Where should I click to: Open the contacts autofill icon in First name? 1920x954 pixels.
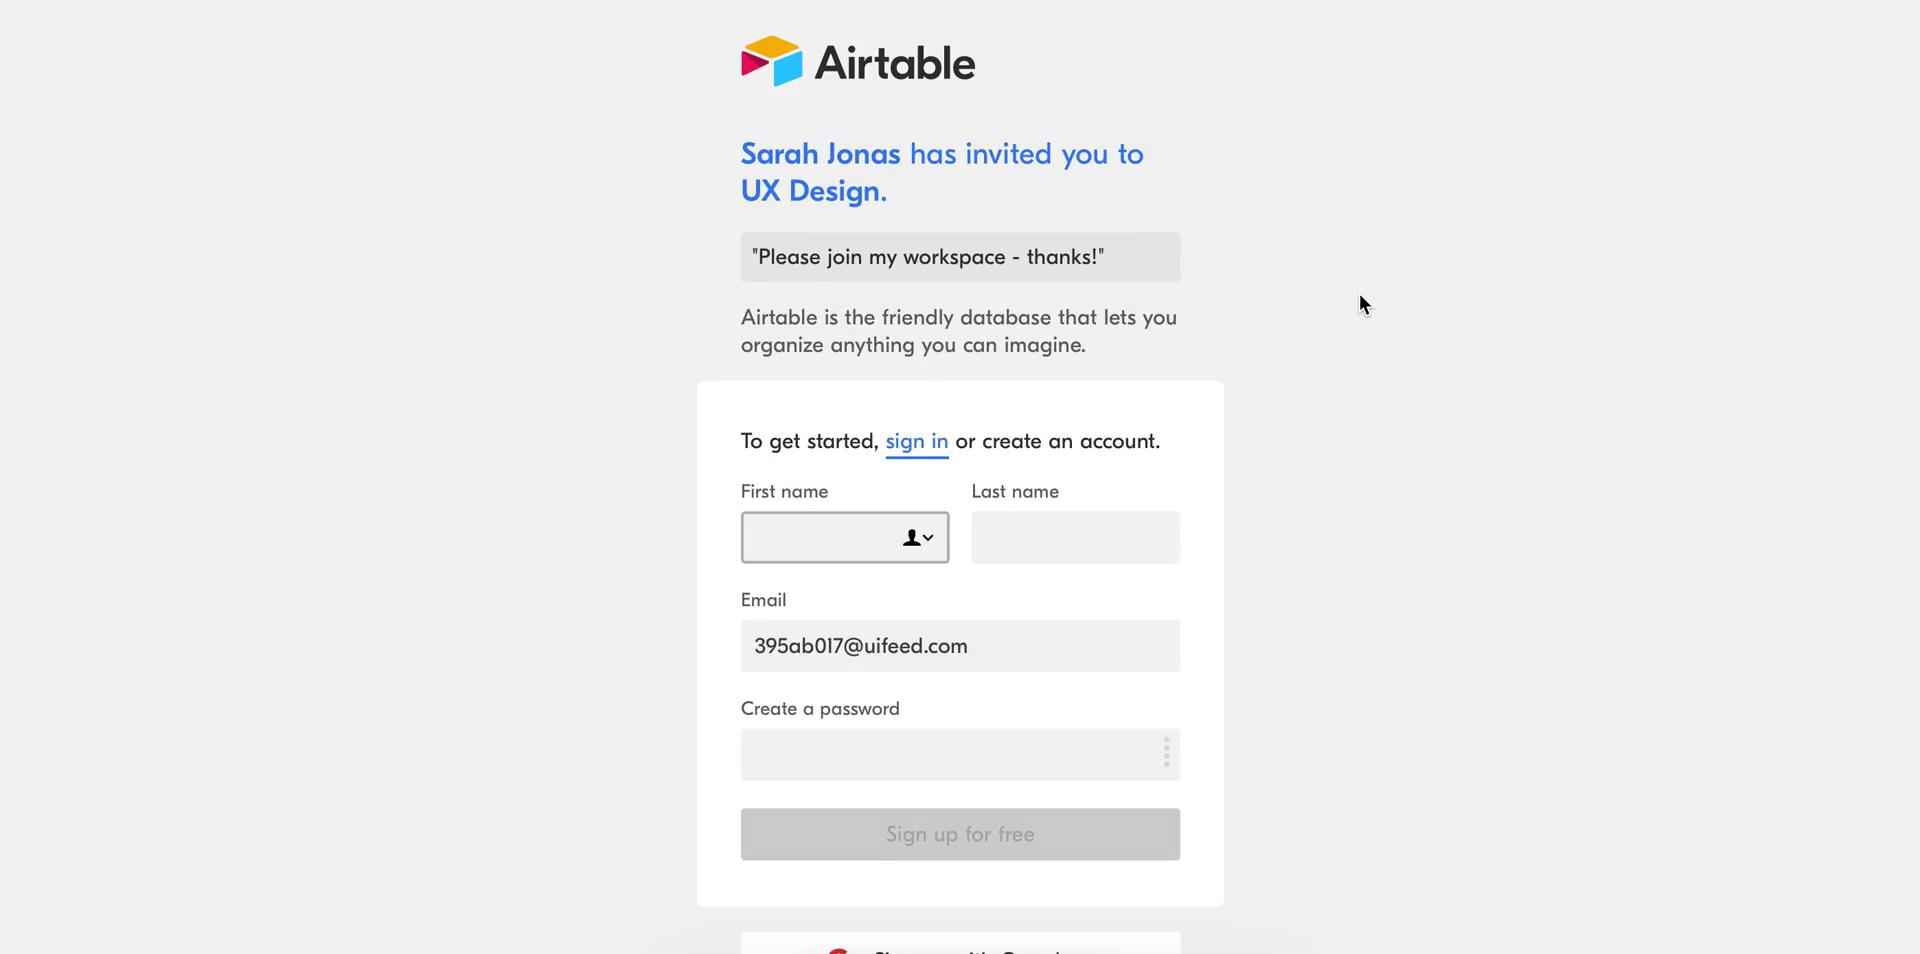coord(911,538)
